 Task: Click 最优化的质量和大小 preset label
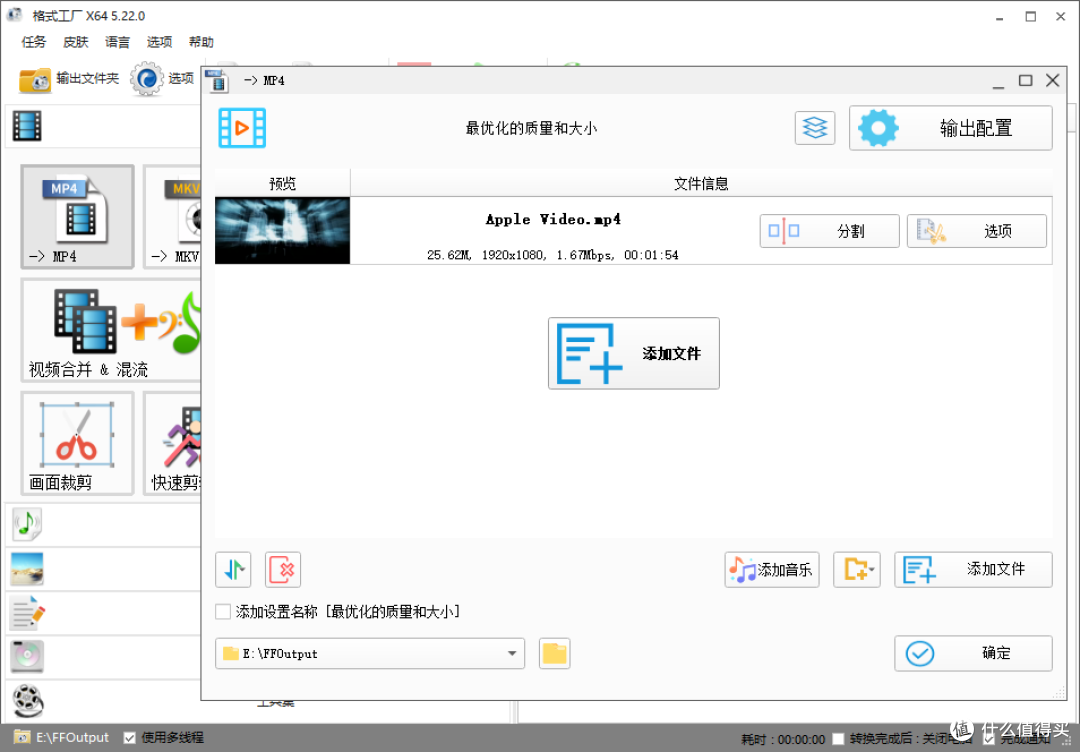pyautogui.click(x=531, y=128)
